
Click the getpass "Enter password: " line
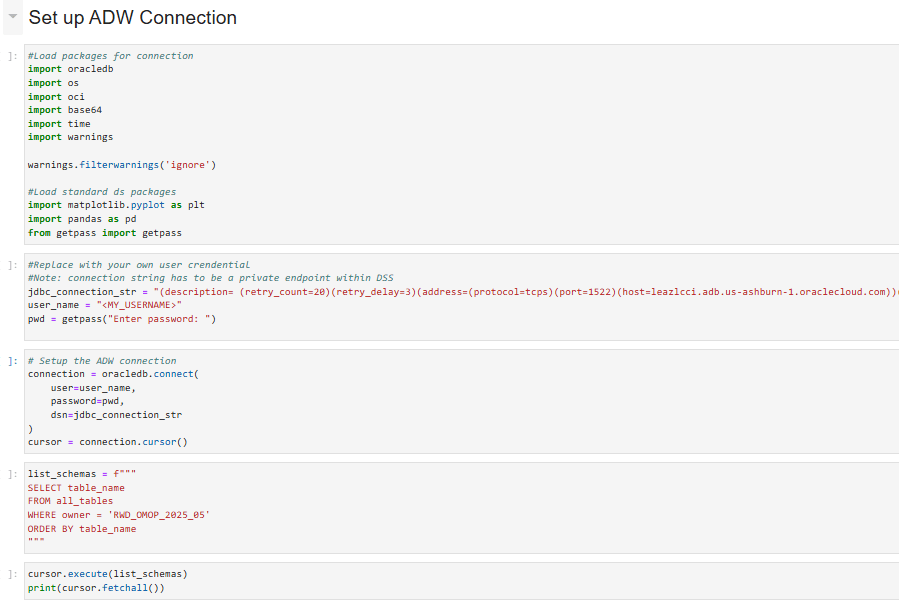point(122,319)
